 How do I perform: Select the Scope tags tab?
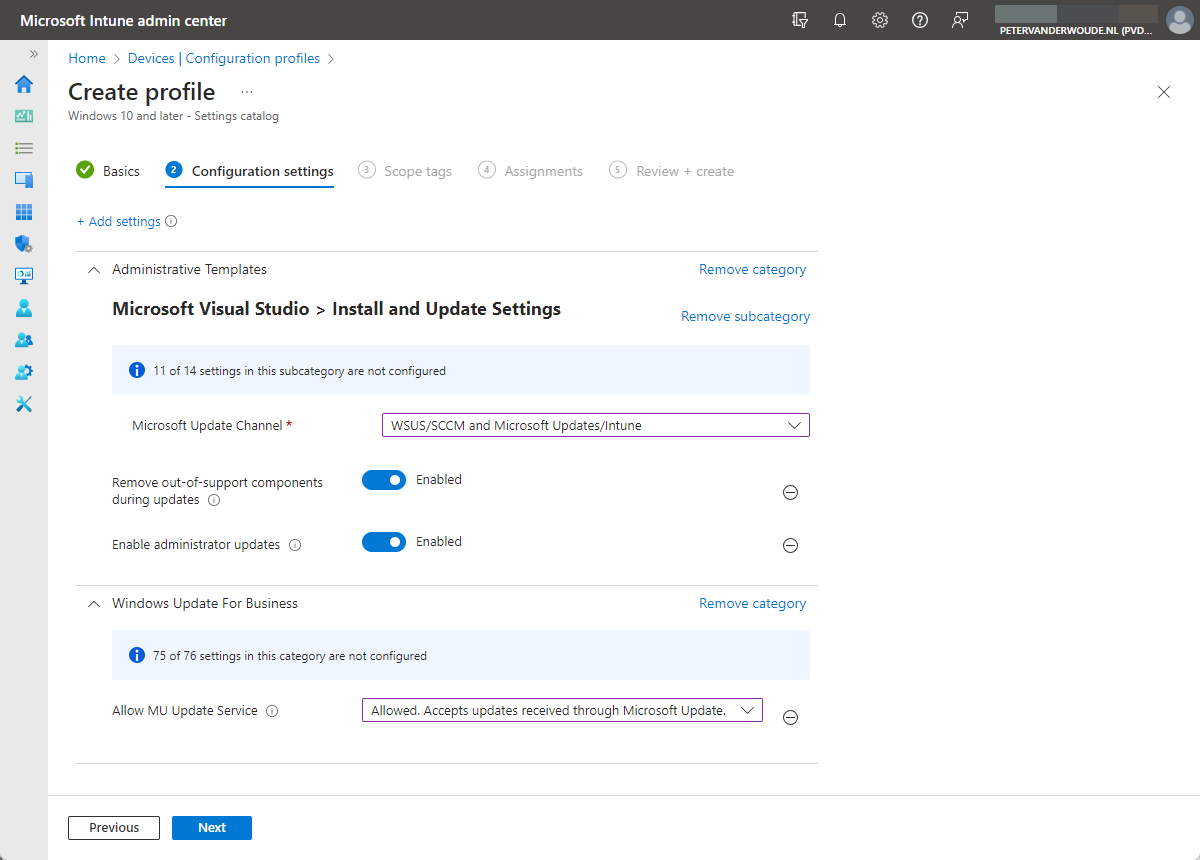point(417,170)
